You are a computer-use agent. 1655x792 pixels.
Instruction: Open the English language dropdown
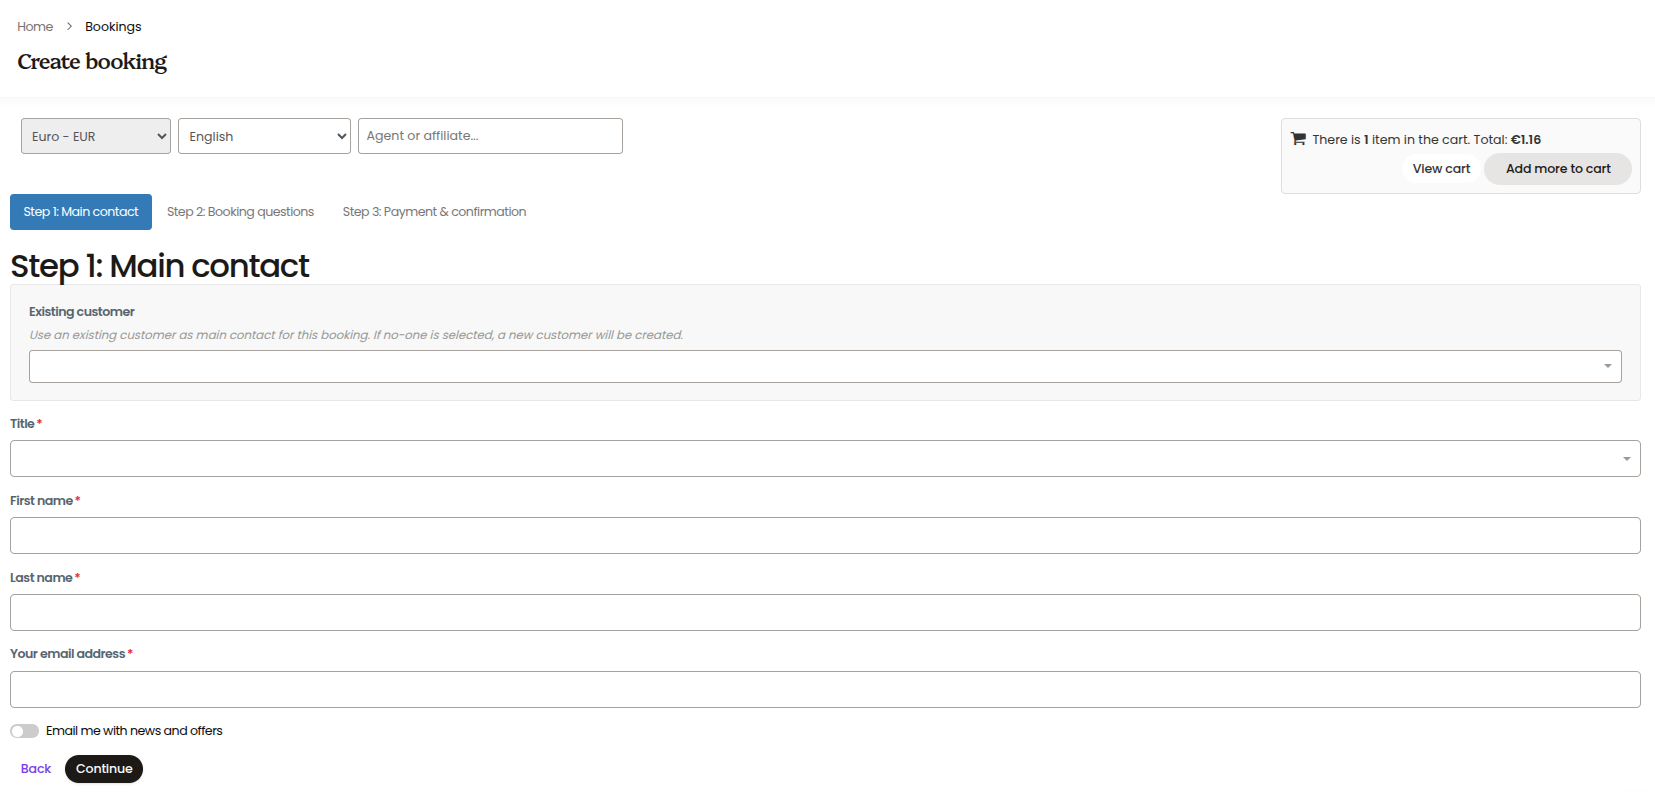264,136
